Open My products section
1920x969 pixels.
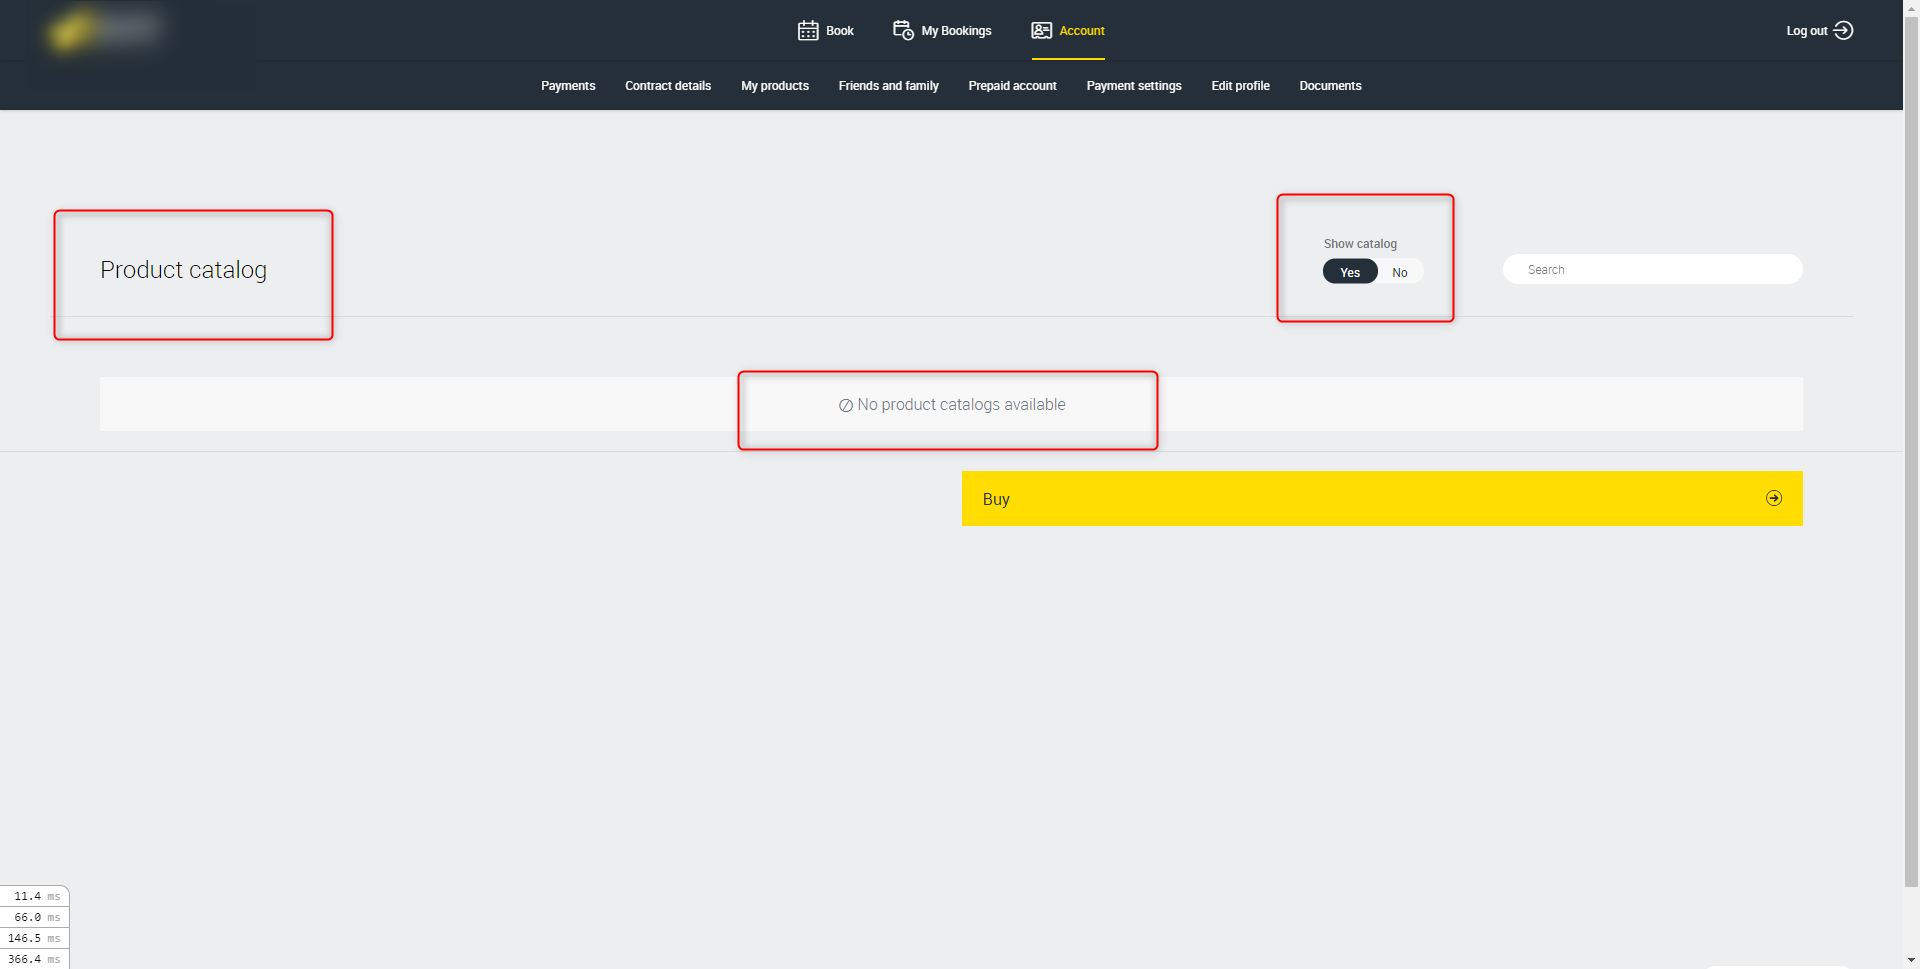coord(774,86)
